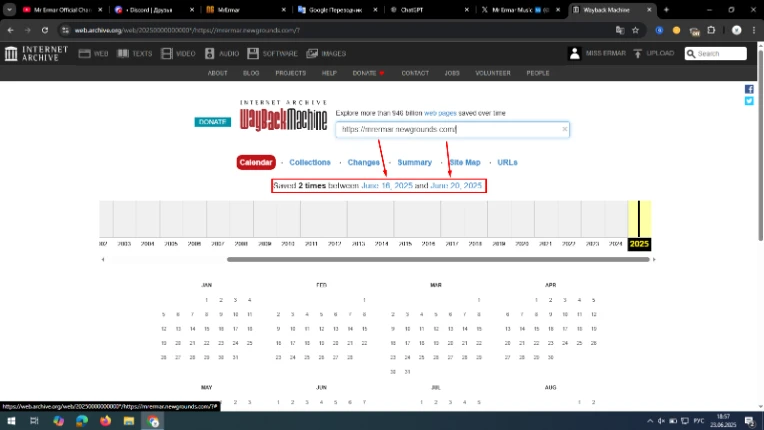Open the browser Extensions puzzle icon
This screenshot has width=764, height=430.
point(711,30)
